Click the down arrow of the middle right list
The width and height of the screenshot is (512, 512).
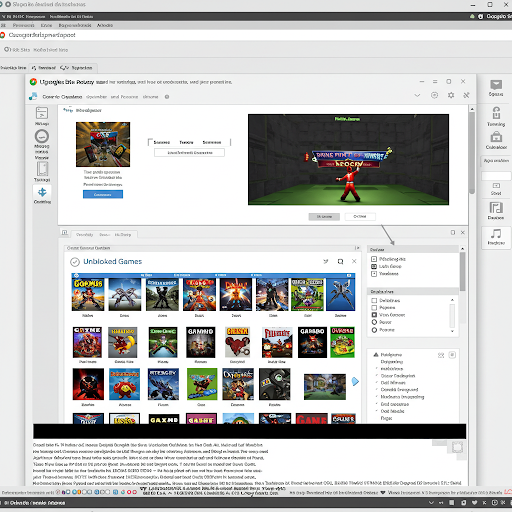click(452, 331)
